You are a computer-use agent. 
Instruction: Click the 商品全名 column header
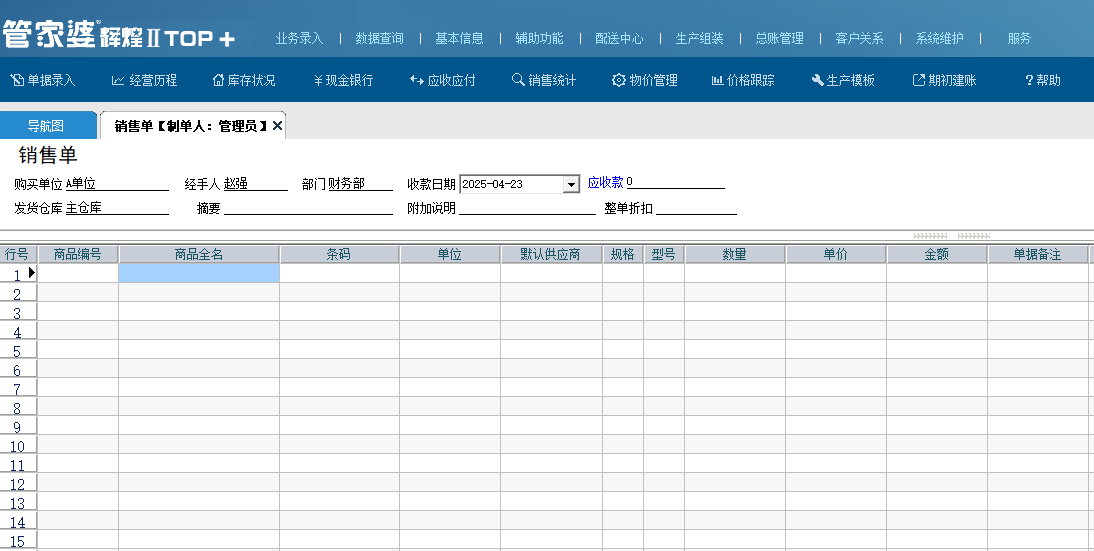[x=199, y=255]
